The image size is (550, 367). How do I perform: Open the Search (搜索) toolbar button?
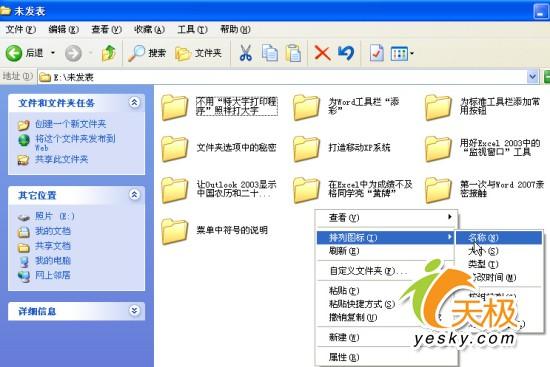pos(147,53)
